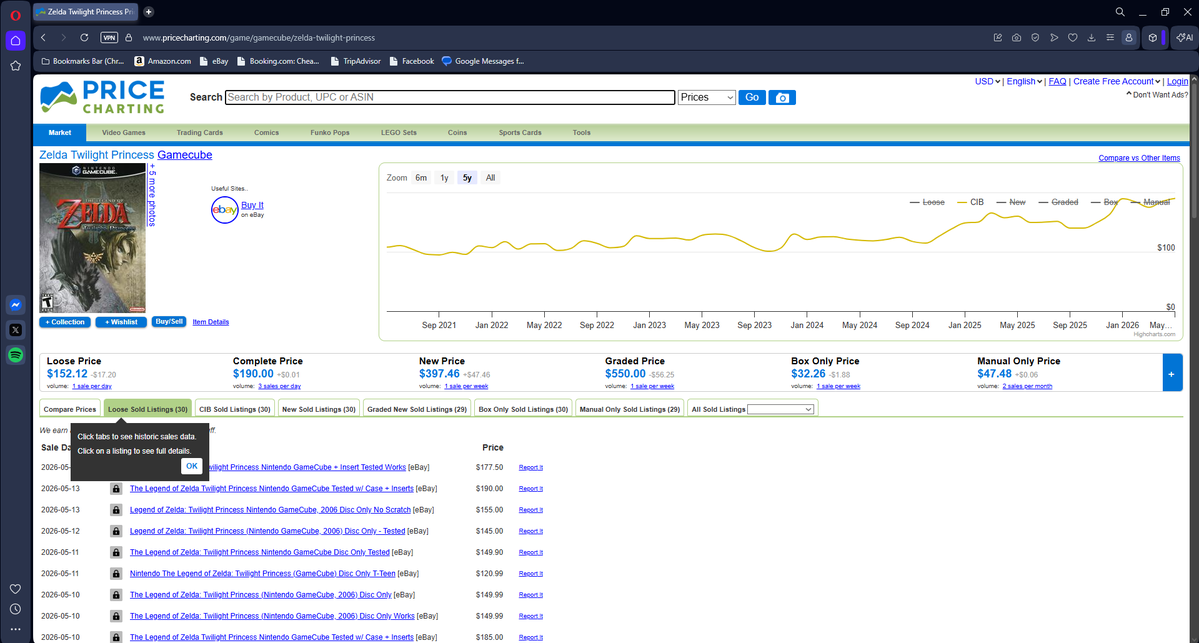Open Amazon.com bookmark in bookmarks bar
The image size is (1199, 643).
point(163,61)
